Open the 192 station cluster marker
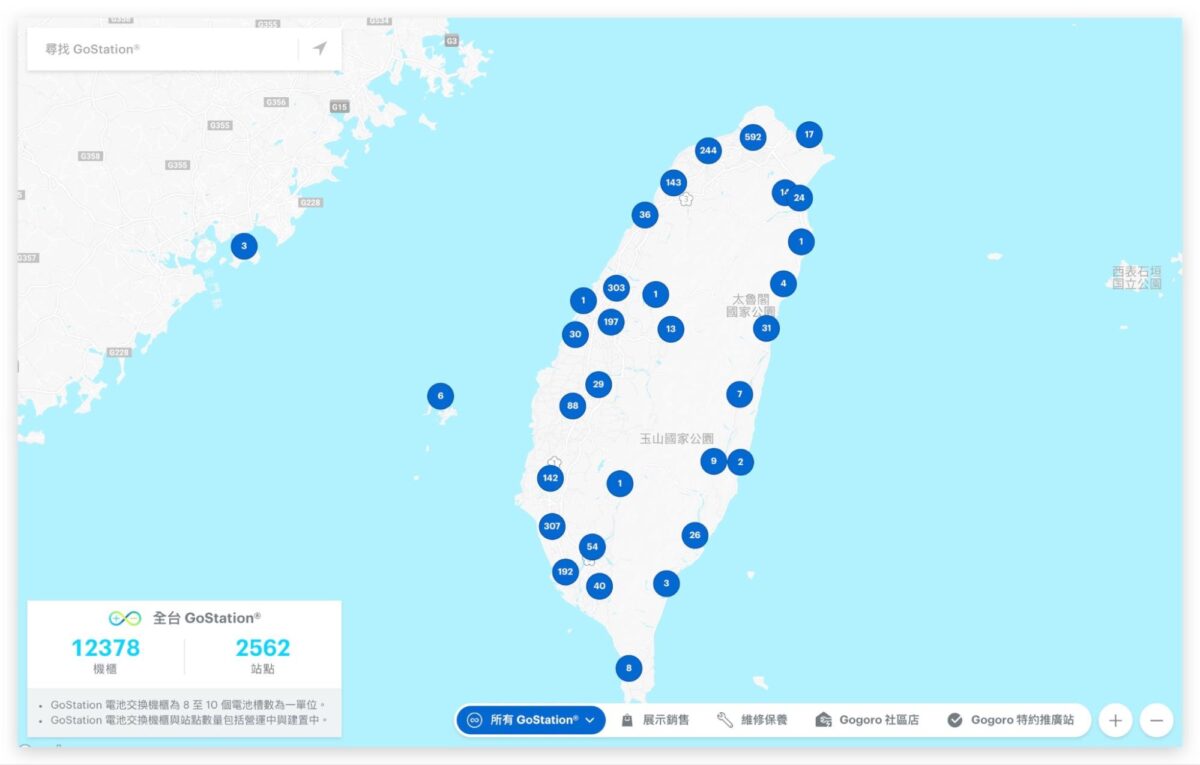 pos(566,572)
